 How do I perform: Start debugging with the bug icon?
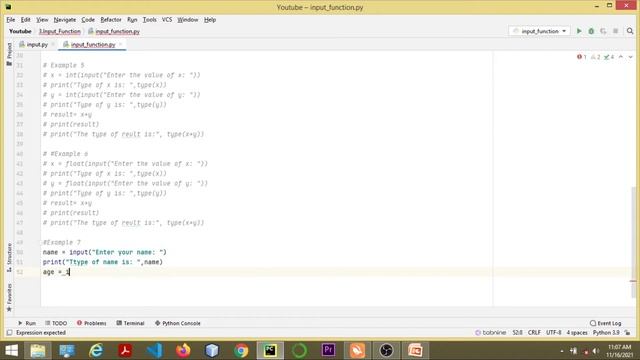point(591,31)
